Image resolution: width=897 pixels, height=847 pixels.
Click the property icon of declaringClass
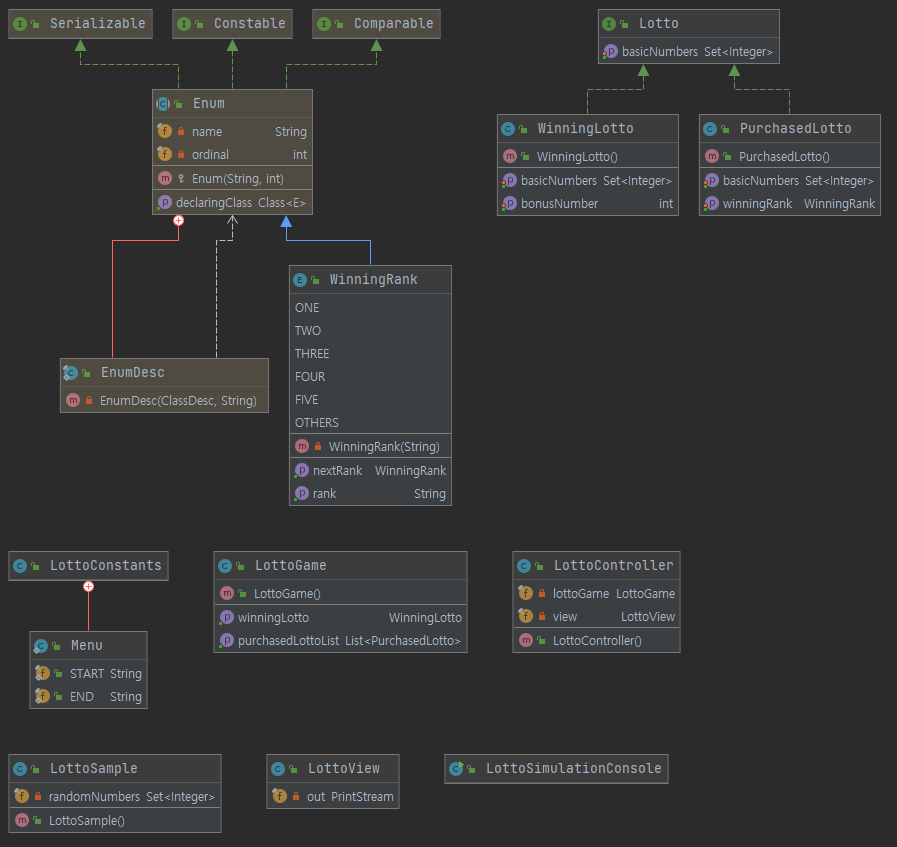coord(165,202)
